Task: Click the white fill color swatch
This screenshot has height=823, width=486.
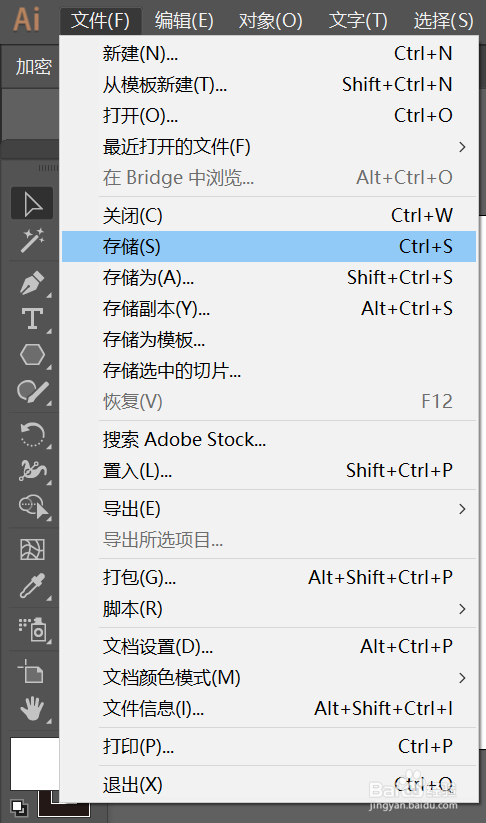Action: click(x=35, y=764)
